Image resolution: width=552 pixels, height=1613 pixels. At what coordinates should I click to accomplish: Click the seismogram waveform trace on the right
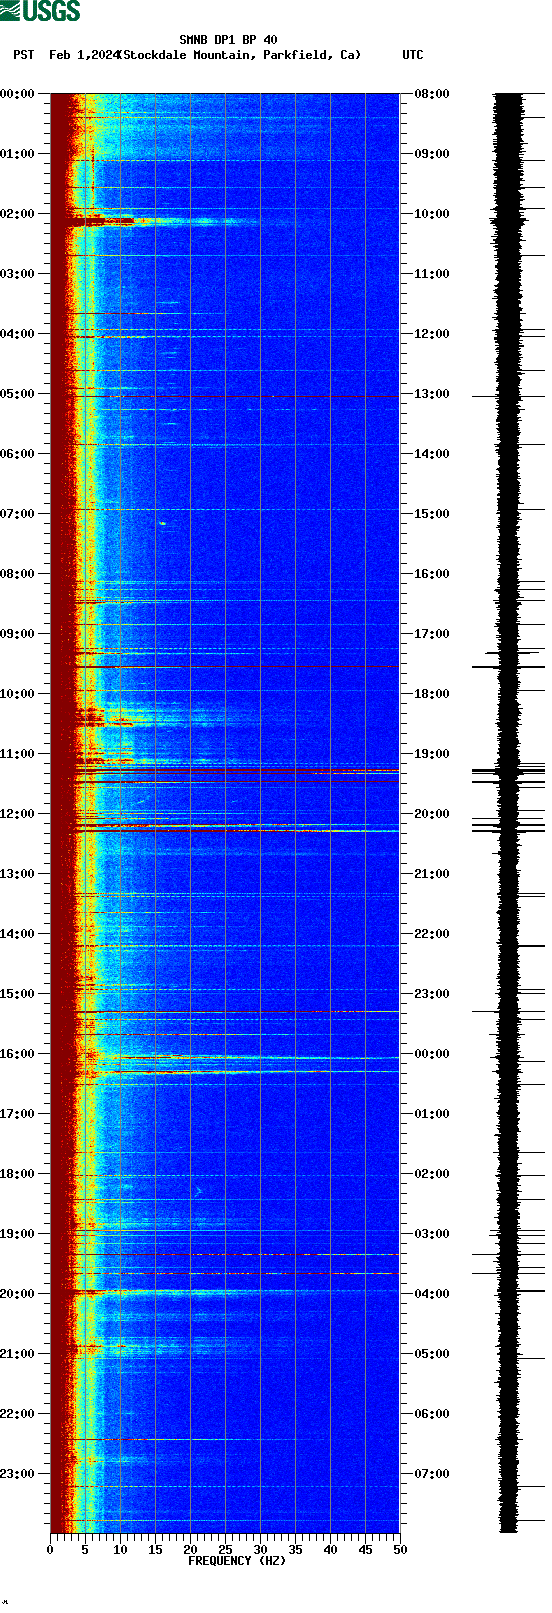pos(509,813)
